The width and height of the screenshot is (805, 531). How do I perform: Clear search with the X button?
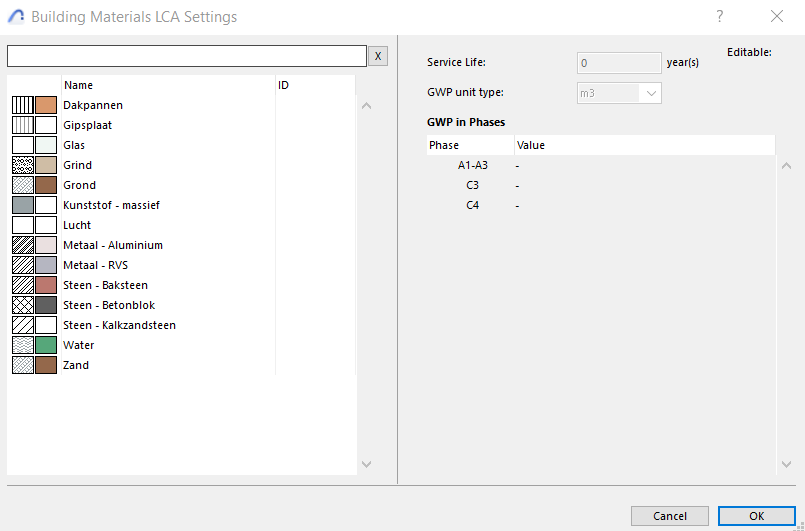pyautogui.click(x=378, y=56)
